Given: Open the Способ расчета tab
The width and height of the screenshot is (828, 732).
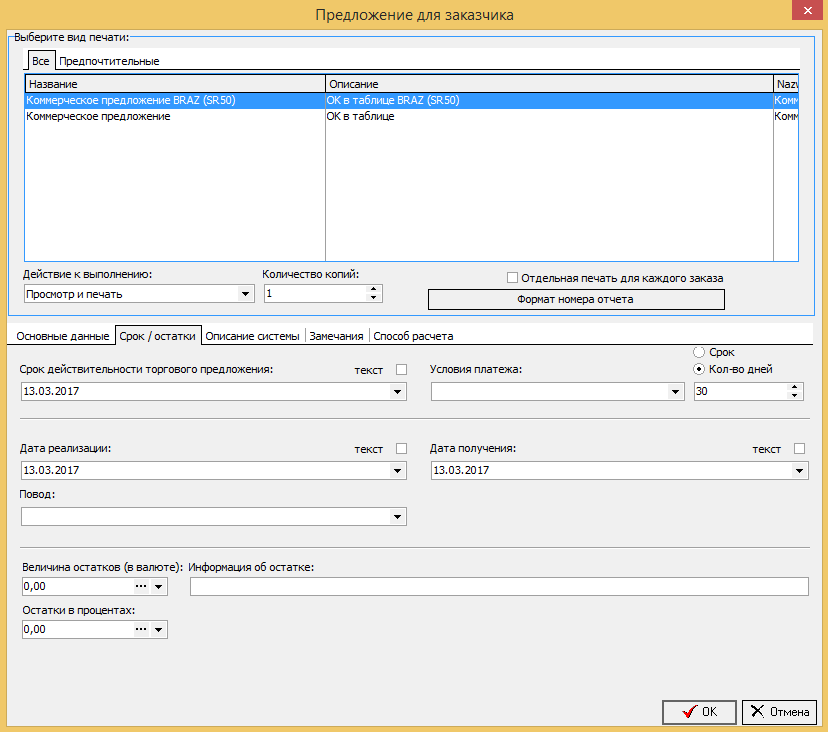Looking at the screenshot, I should click(413, 336).
